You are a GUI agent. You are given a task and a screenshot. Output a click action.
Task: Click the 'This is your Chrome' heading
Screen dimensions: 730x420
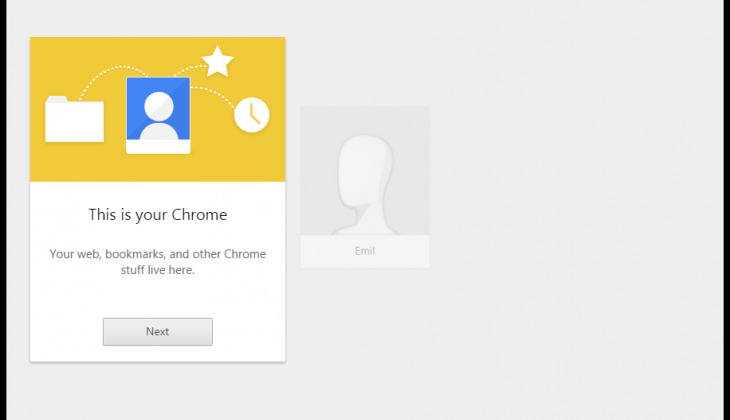[x=158, y=215]
